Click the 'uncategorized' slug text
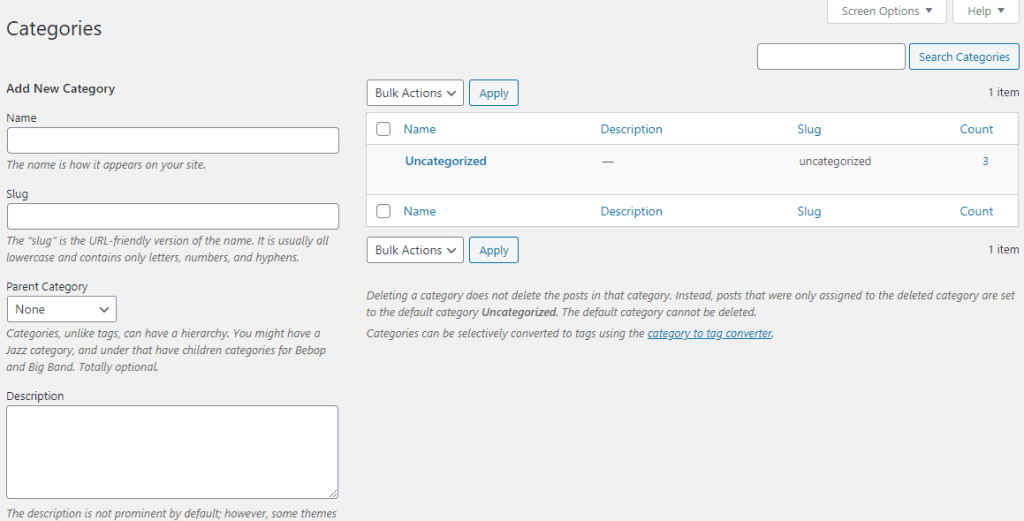This screenshot has width=1024, height=521. click(x=835, y=161)
